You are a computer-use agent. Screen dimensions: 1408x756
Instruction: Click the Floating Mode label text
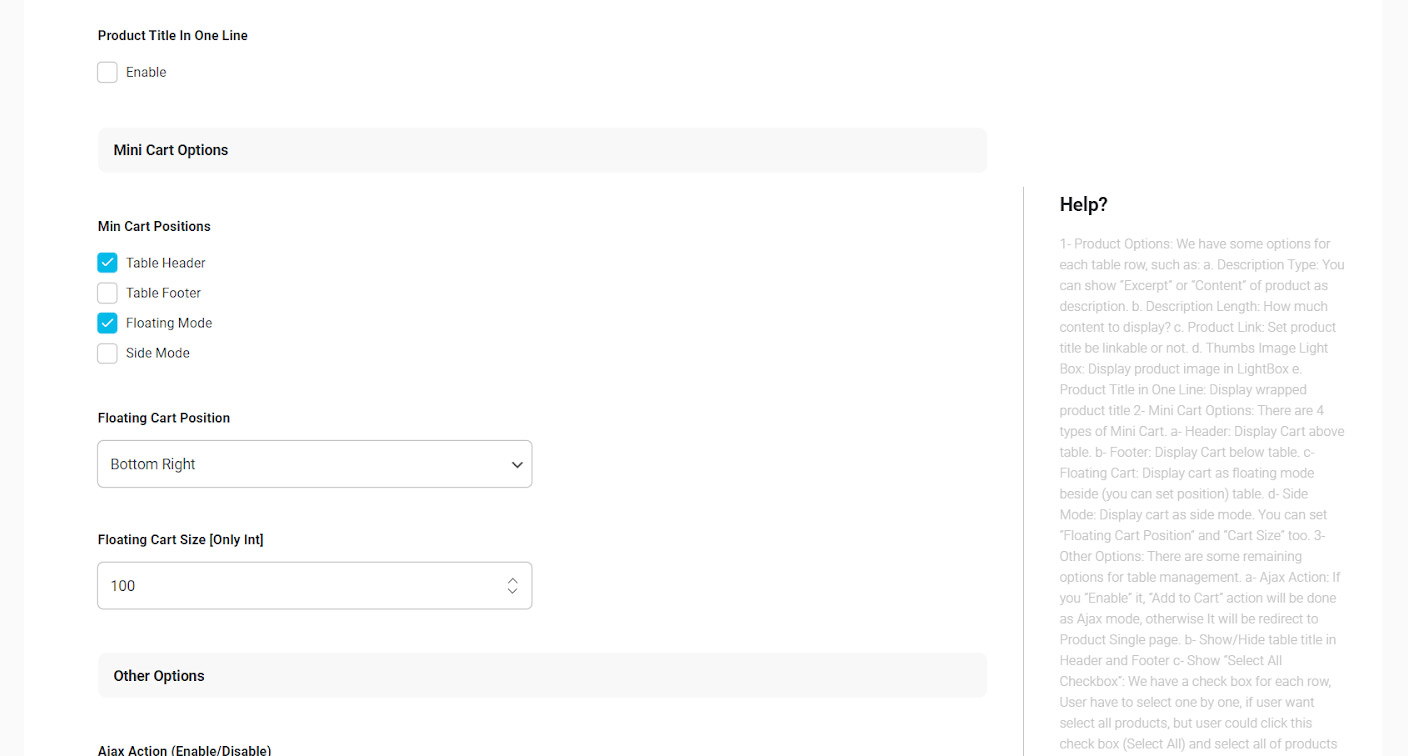click(169, 323)
